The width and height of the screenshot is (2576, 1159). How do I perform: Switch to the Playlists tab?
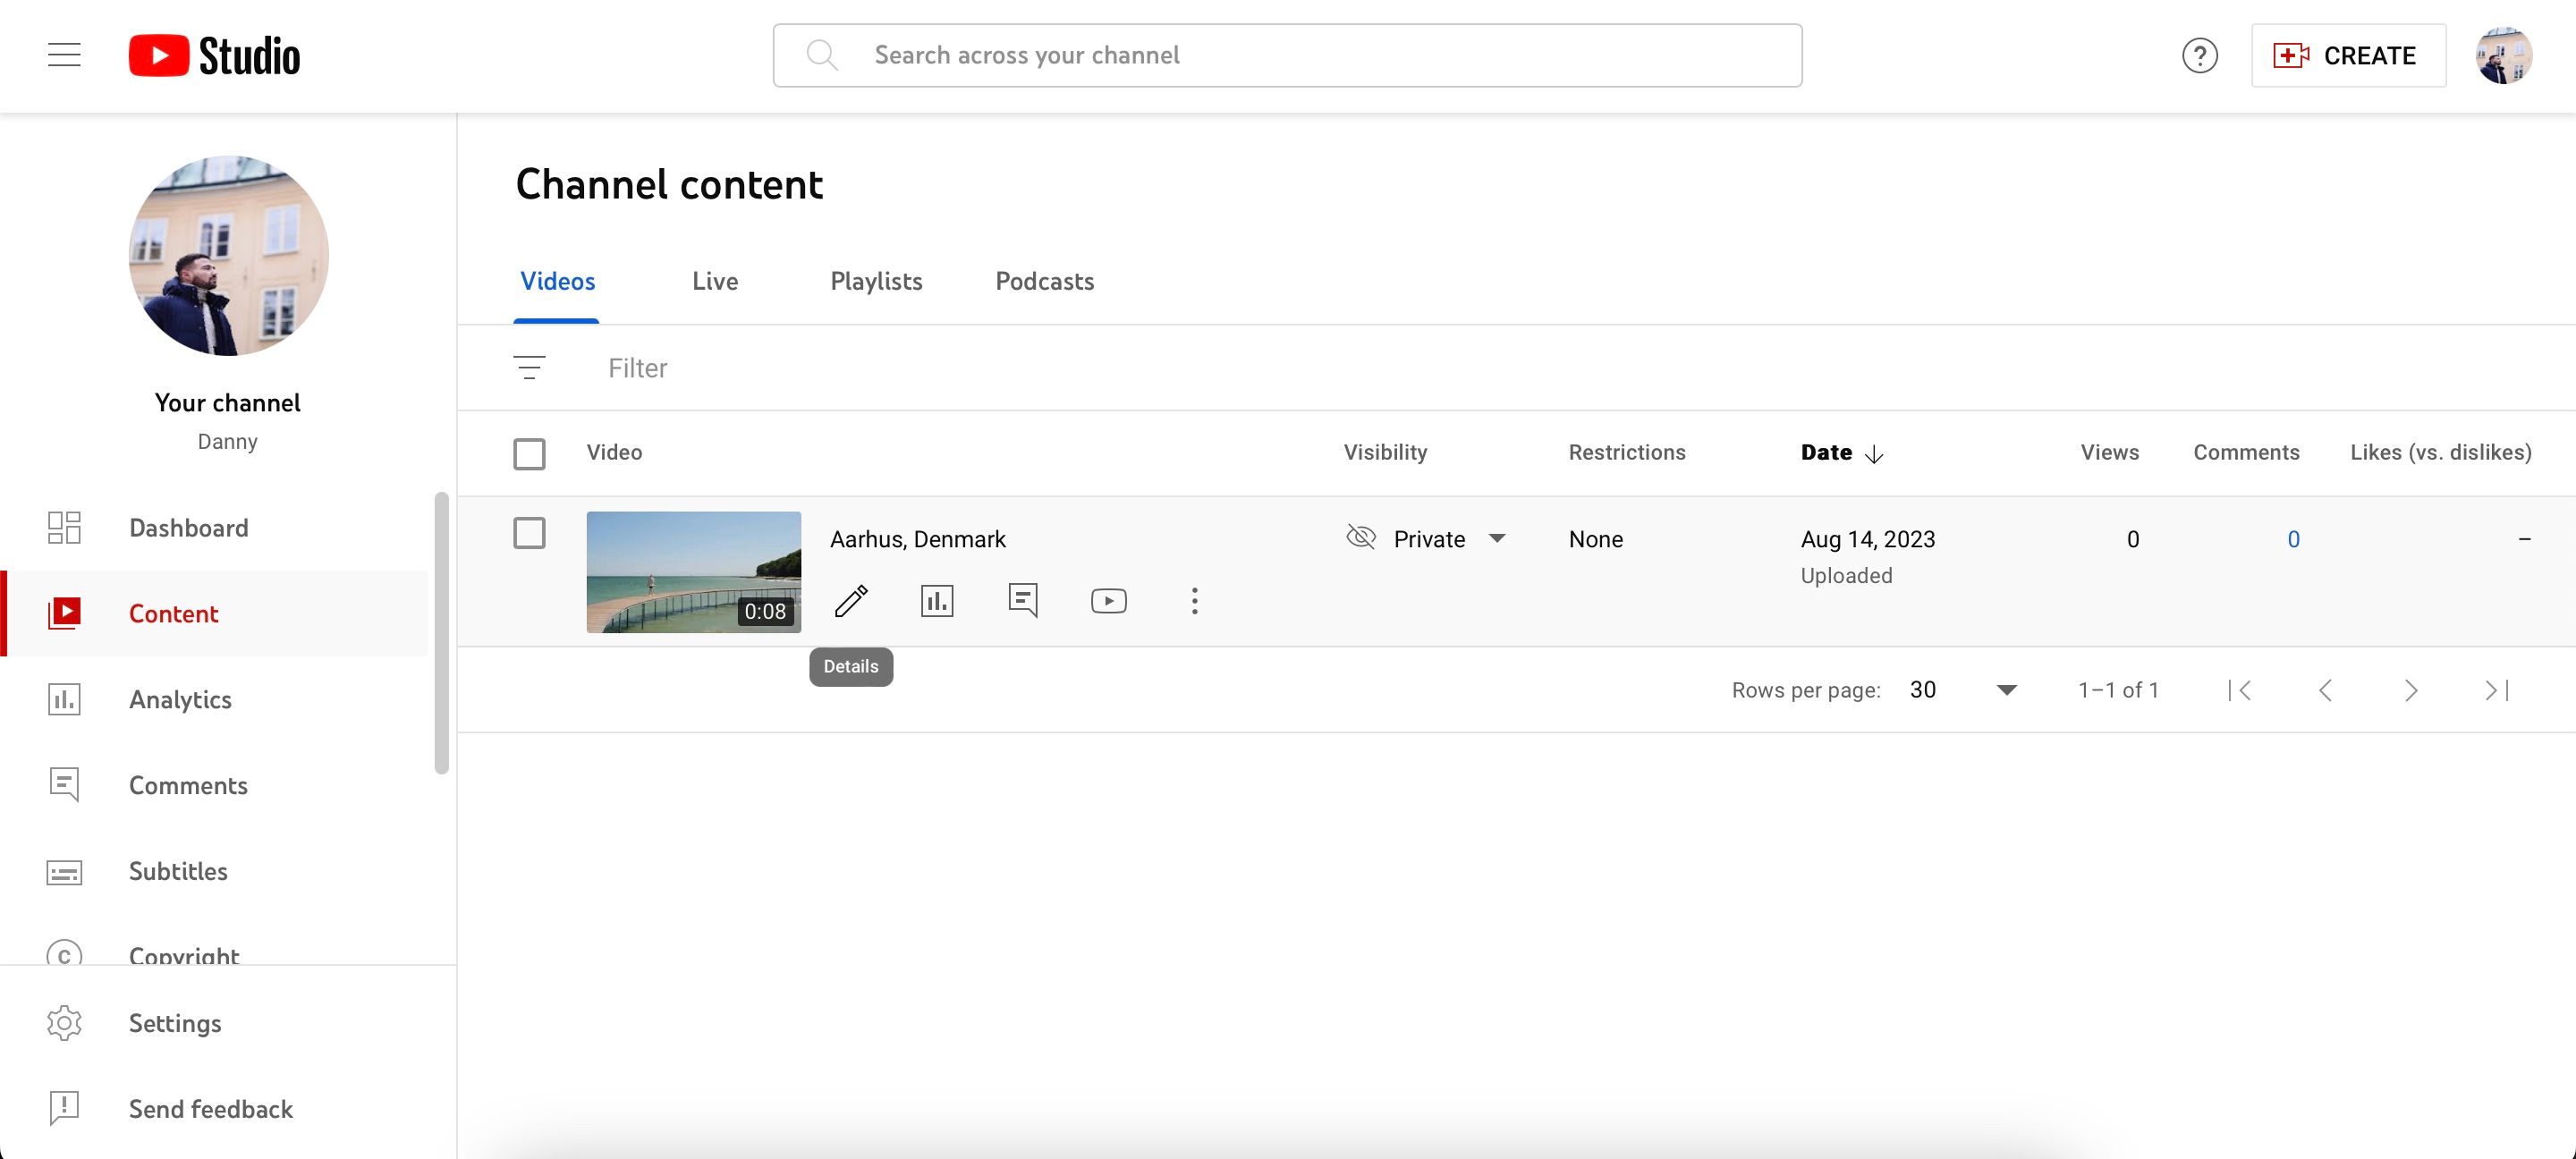(x=876, y=282)
